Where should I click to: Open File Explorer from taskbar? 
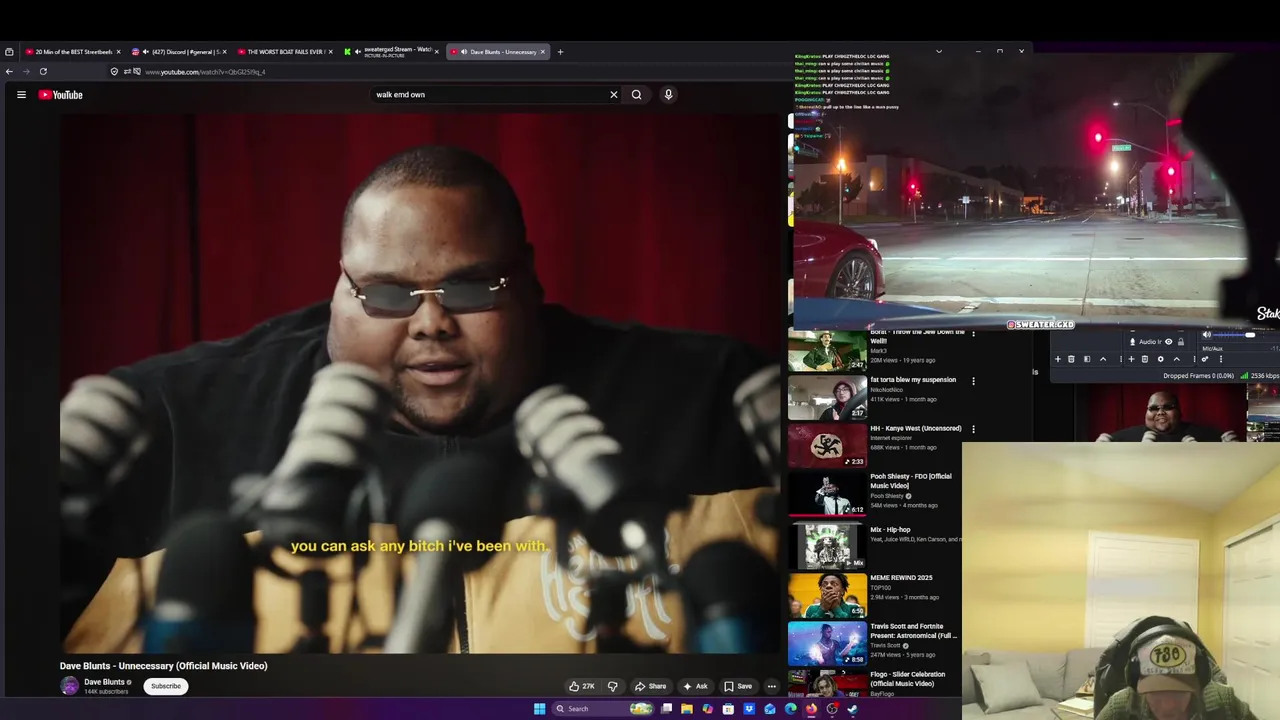click(687, 709)
